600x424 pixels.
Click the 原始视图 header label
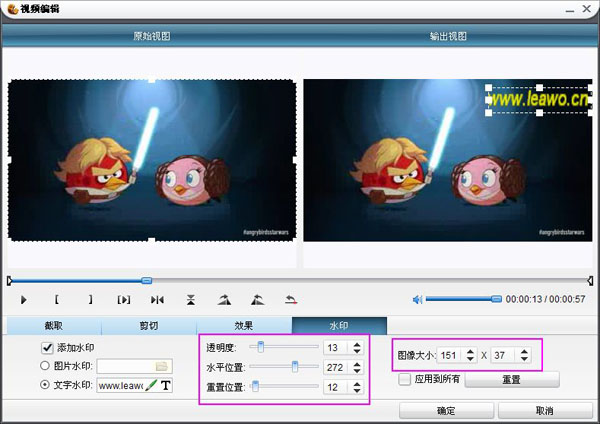tap(152, 36)
